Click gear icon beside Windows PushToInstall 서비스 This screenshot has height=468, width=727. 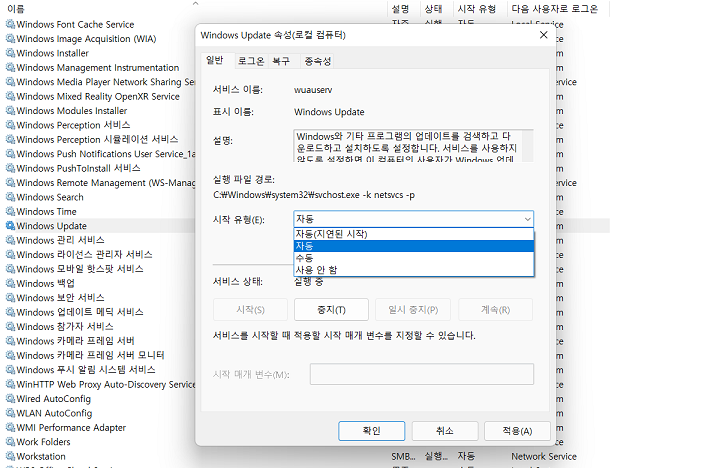pos(10,168)
